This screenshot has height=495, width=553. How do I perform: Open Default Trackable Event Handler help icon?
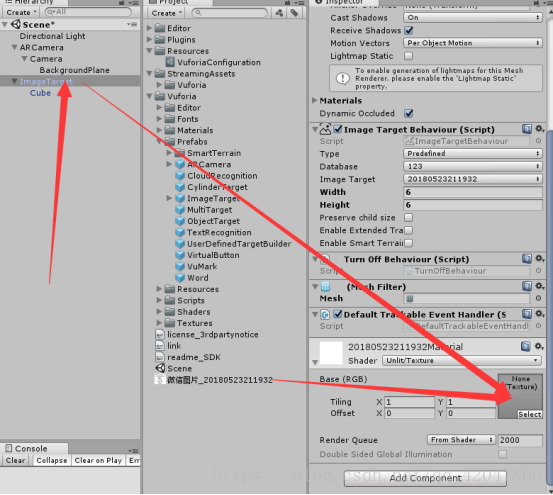527,314
